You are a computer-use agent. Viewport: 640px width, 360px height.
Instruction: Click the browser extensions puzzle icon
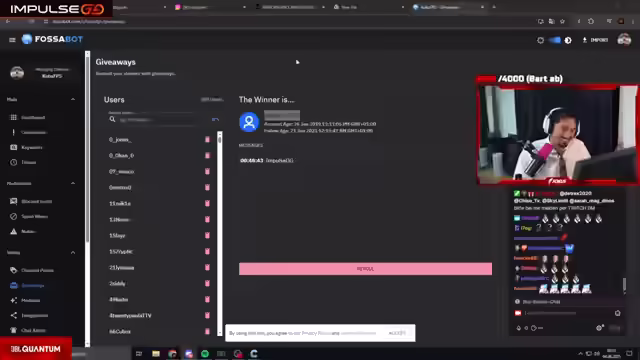(591, 21)
